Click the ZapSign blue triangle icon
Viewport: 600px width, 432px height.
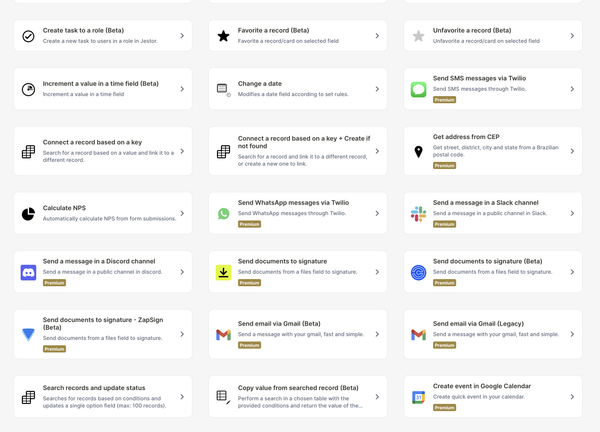tap(28, 334)
